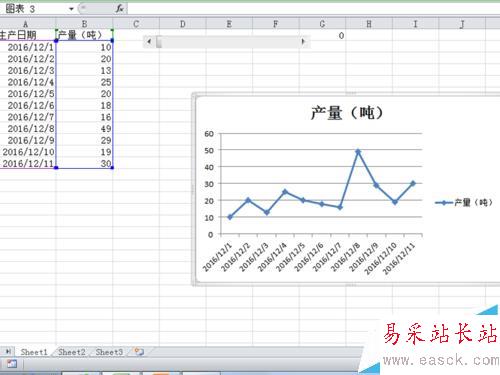Select cell G1 showing value 0
Image resolution: width=500 pixels, height=375 pixels.
[322, 35]
